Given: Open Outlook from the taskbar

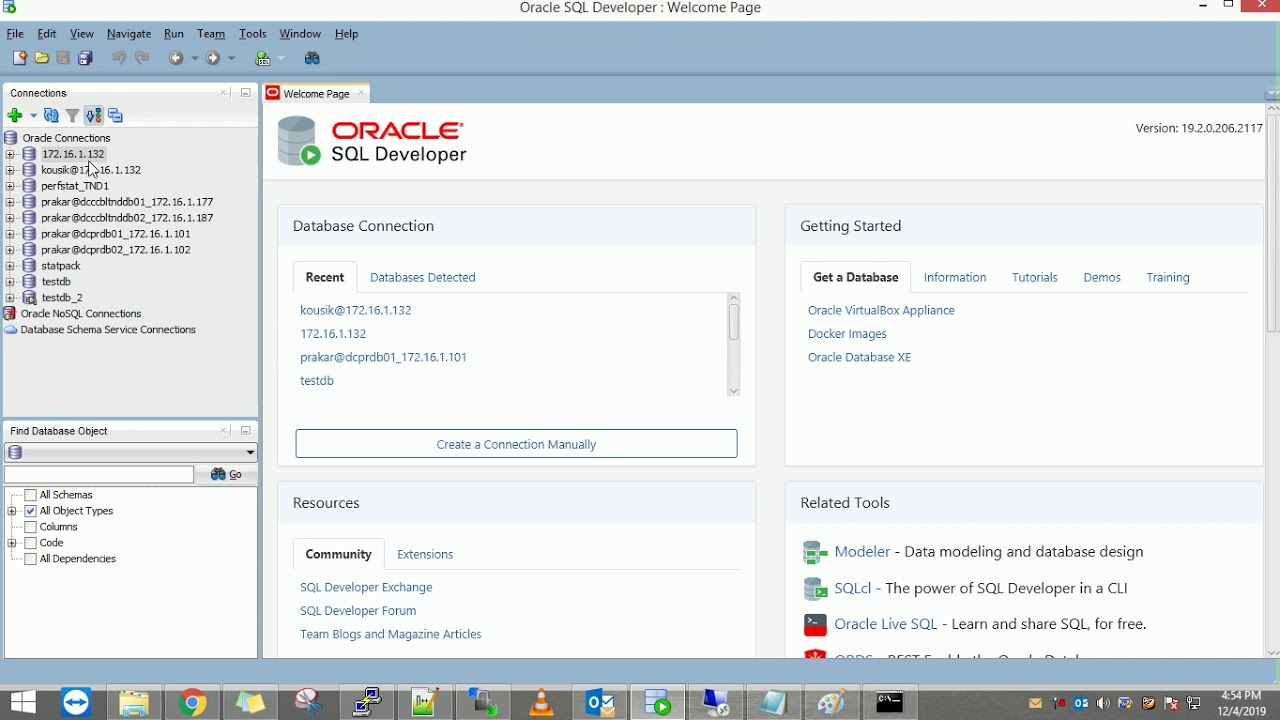Looking at the screenshot, I should click(601, 703).
